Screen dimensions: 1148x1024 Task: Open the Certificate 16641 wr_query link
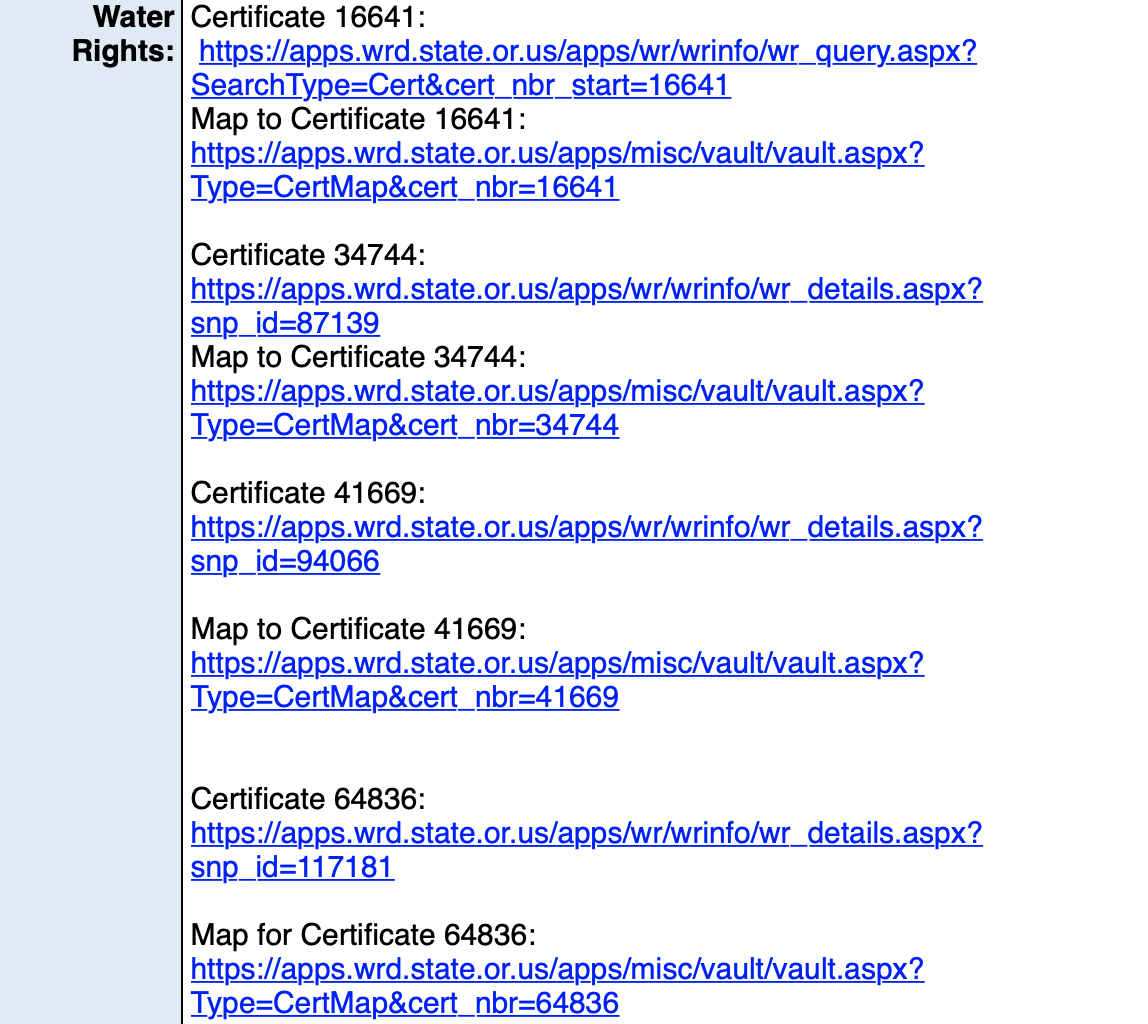588,52
